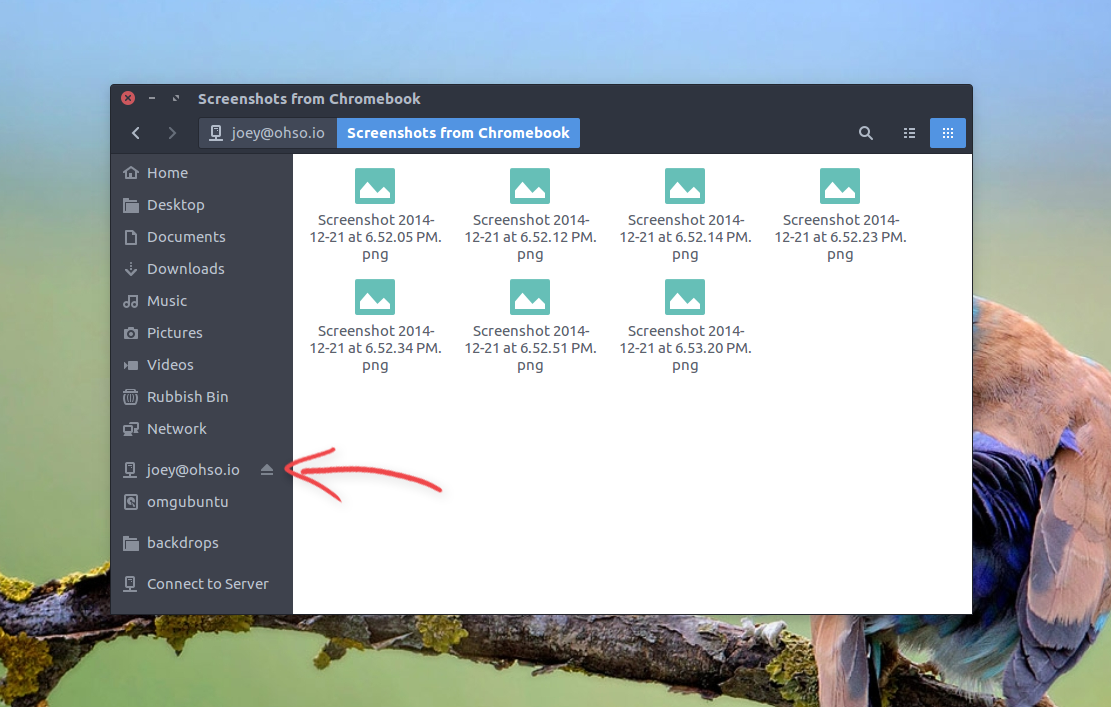Open the backdrops bookmark folder
This screenshot has height=707, width=1111.
click(182, 543)
